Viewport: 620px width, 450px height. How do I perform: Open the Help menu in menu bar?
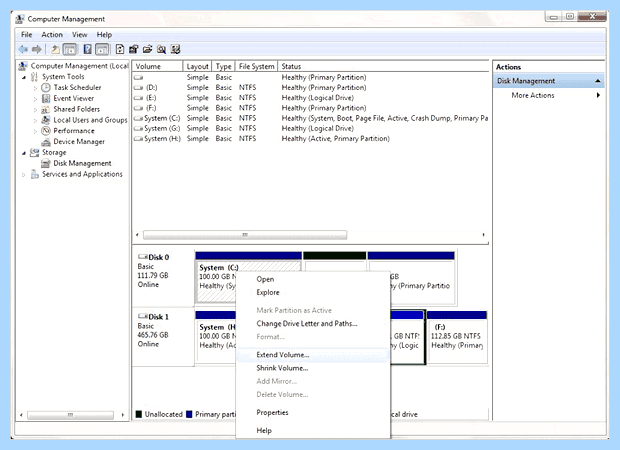coord(104,34)
